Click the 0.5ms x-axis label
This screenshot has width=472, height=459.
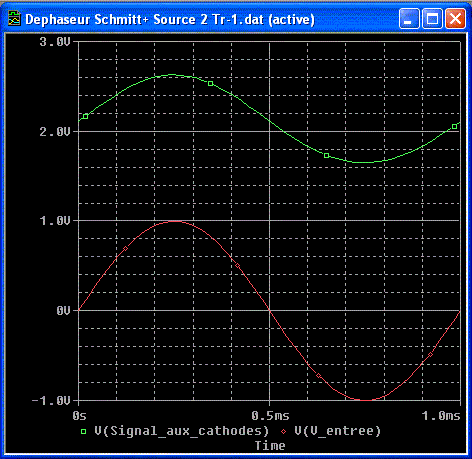point(270,416)
